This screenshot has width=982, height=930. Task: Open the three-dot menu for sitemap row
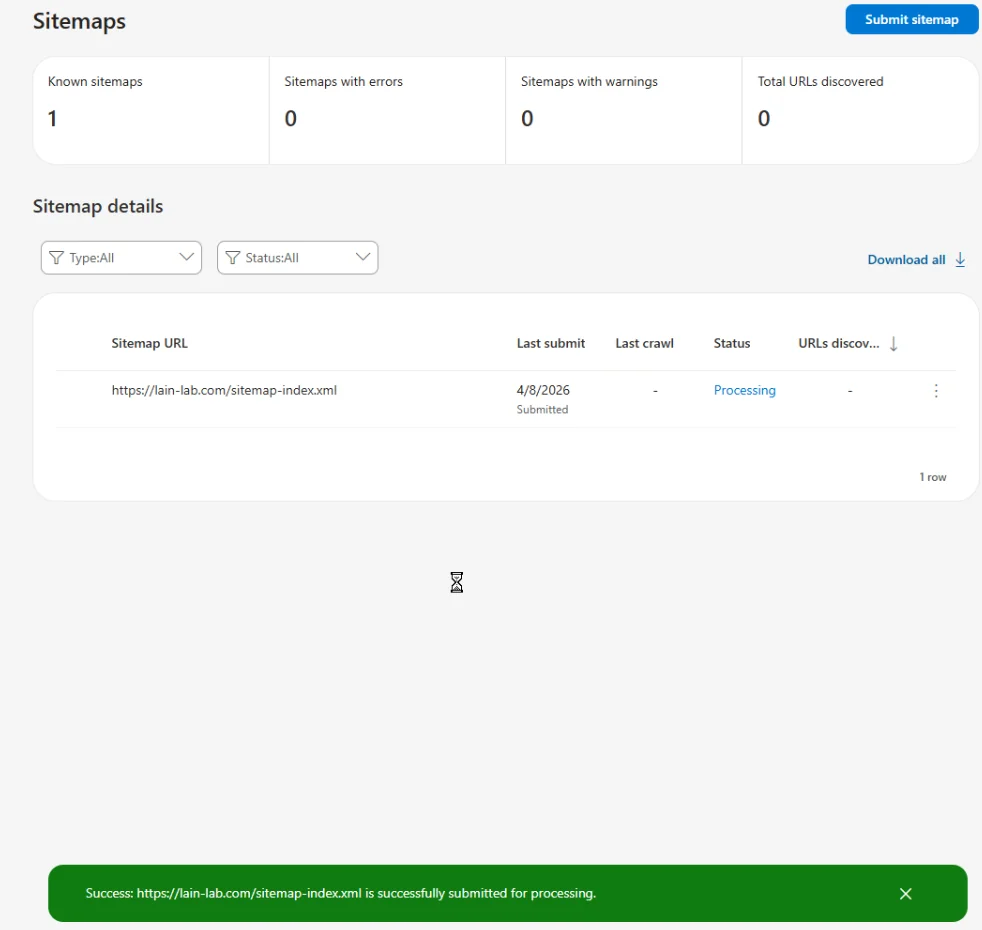(936, 391)
